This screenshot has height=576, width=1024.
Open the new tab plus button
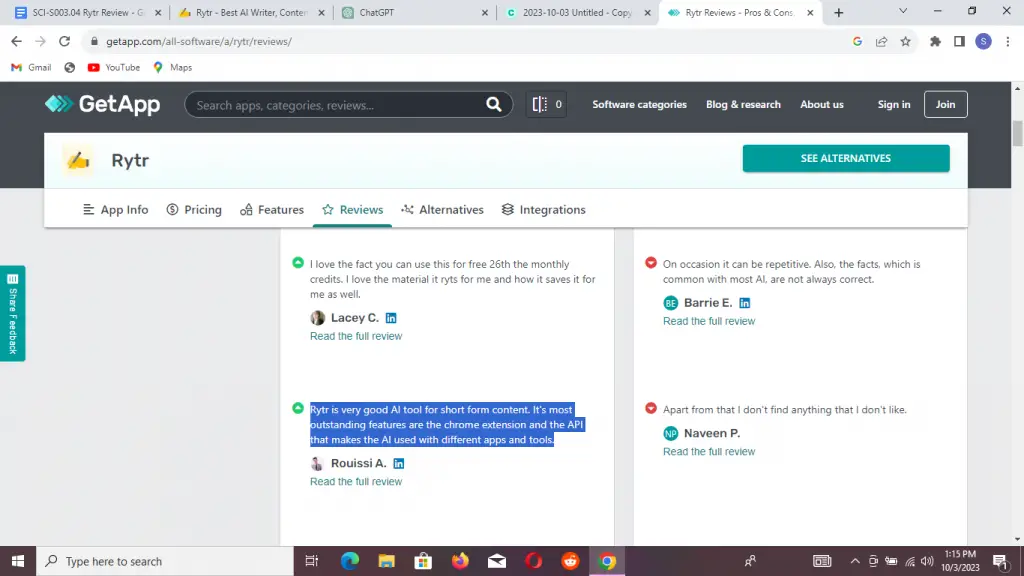tap(839, 12)
